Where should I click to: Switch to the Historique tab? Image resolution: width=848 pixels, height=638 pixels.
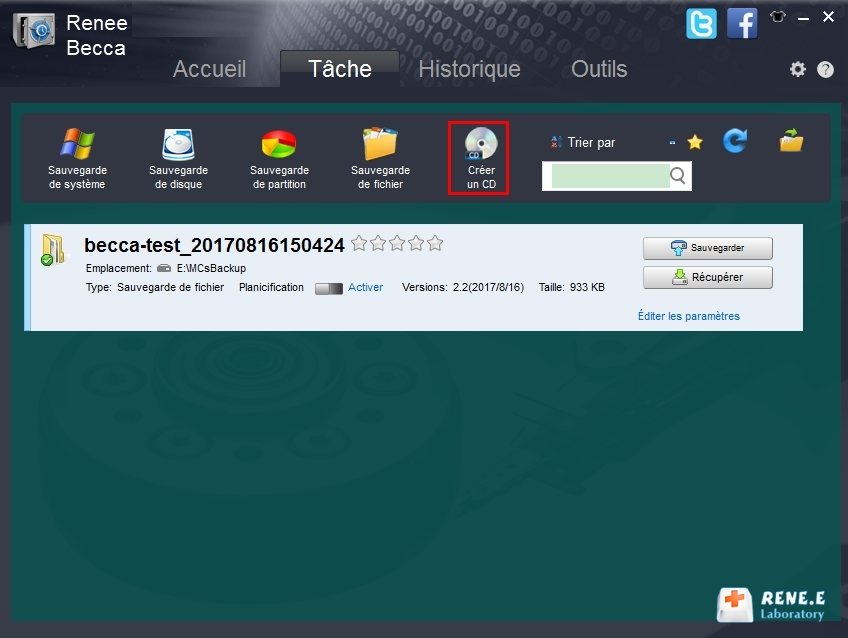pos(469,69)
